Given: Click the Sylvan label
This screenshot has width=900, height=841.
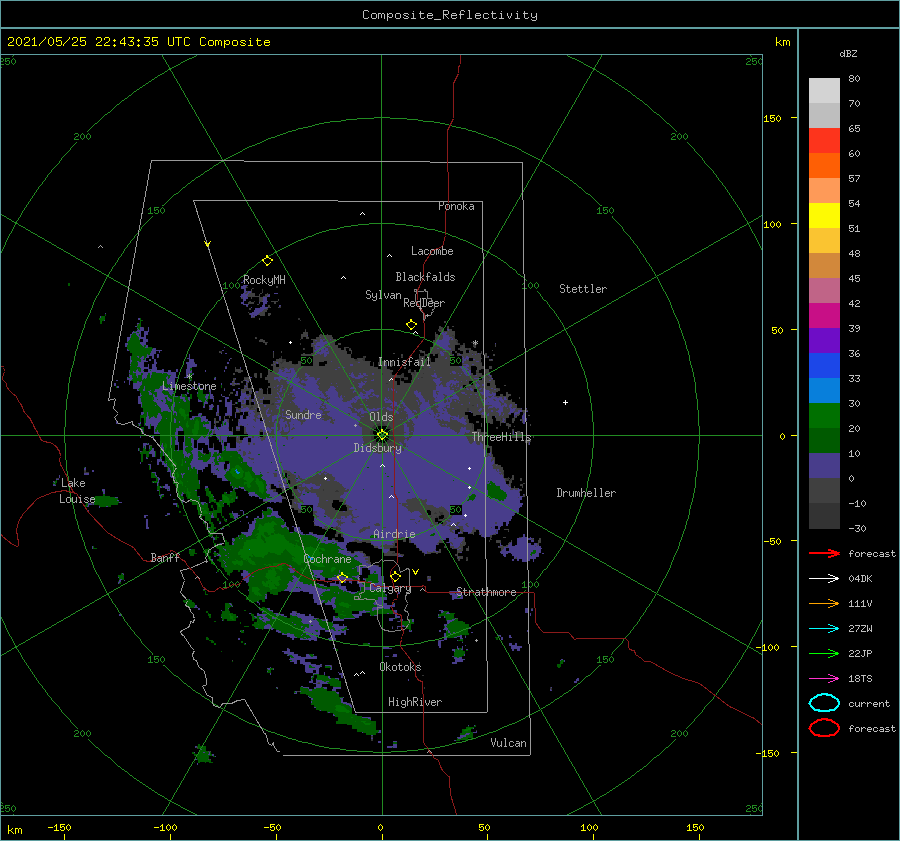Looking at the screenshot, I should pos(383,295).
